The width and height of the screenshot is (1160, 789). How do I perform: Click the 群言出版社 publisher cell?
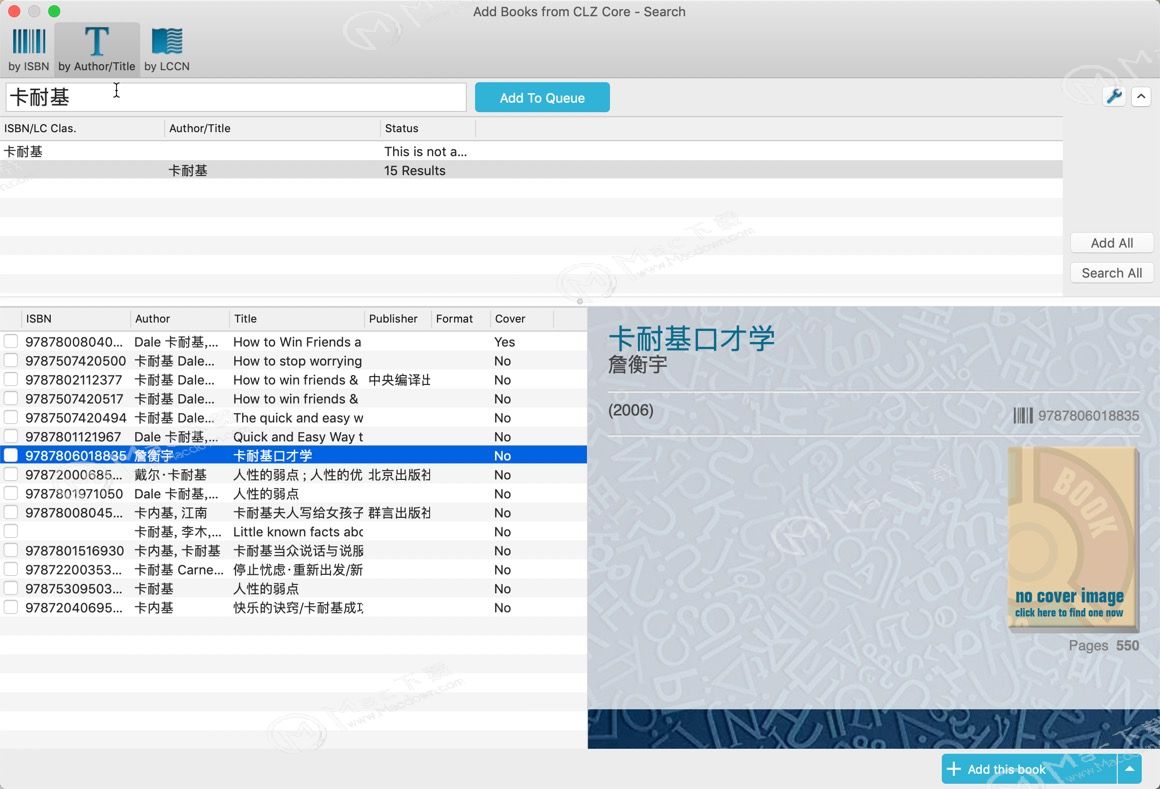pyautogui.click(x=399, y=512)
